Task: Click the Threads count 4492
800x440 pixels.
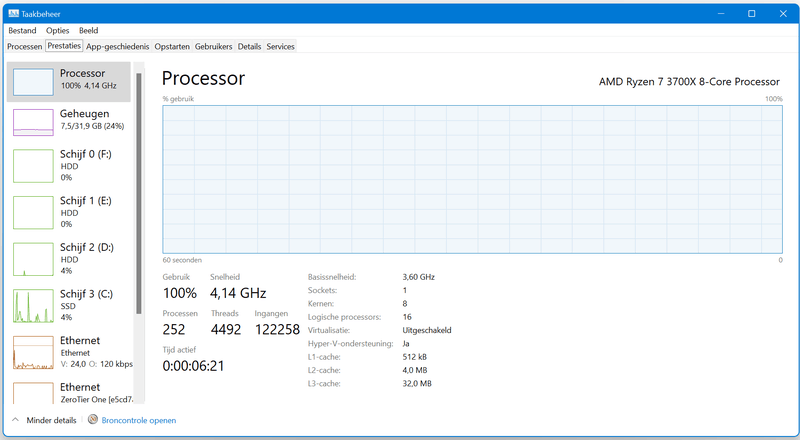Action: pyautogui.click(x=226, y=329)
